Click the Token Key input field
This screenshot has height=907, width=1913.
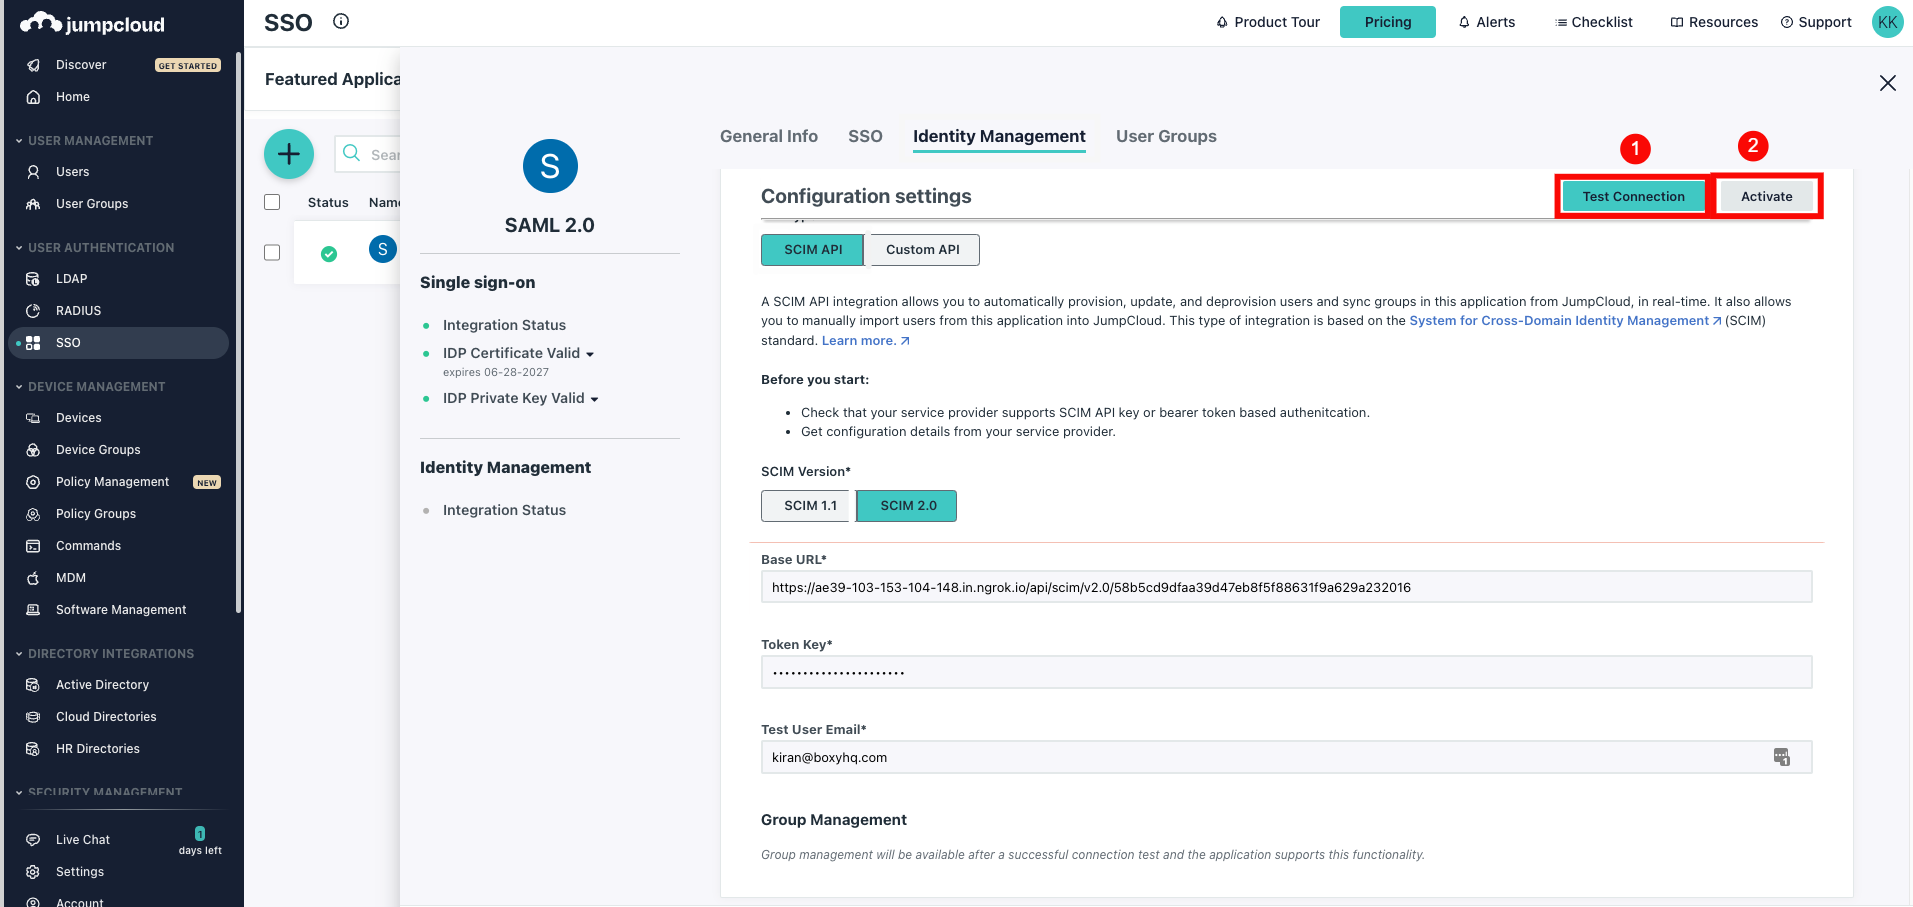1286,672
